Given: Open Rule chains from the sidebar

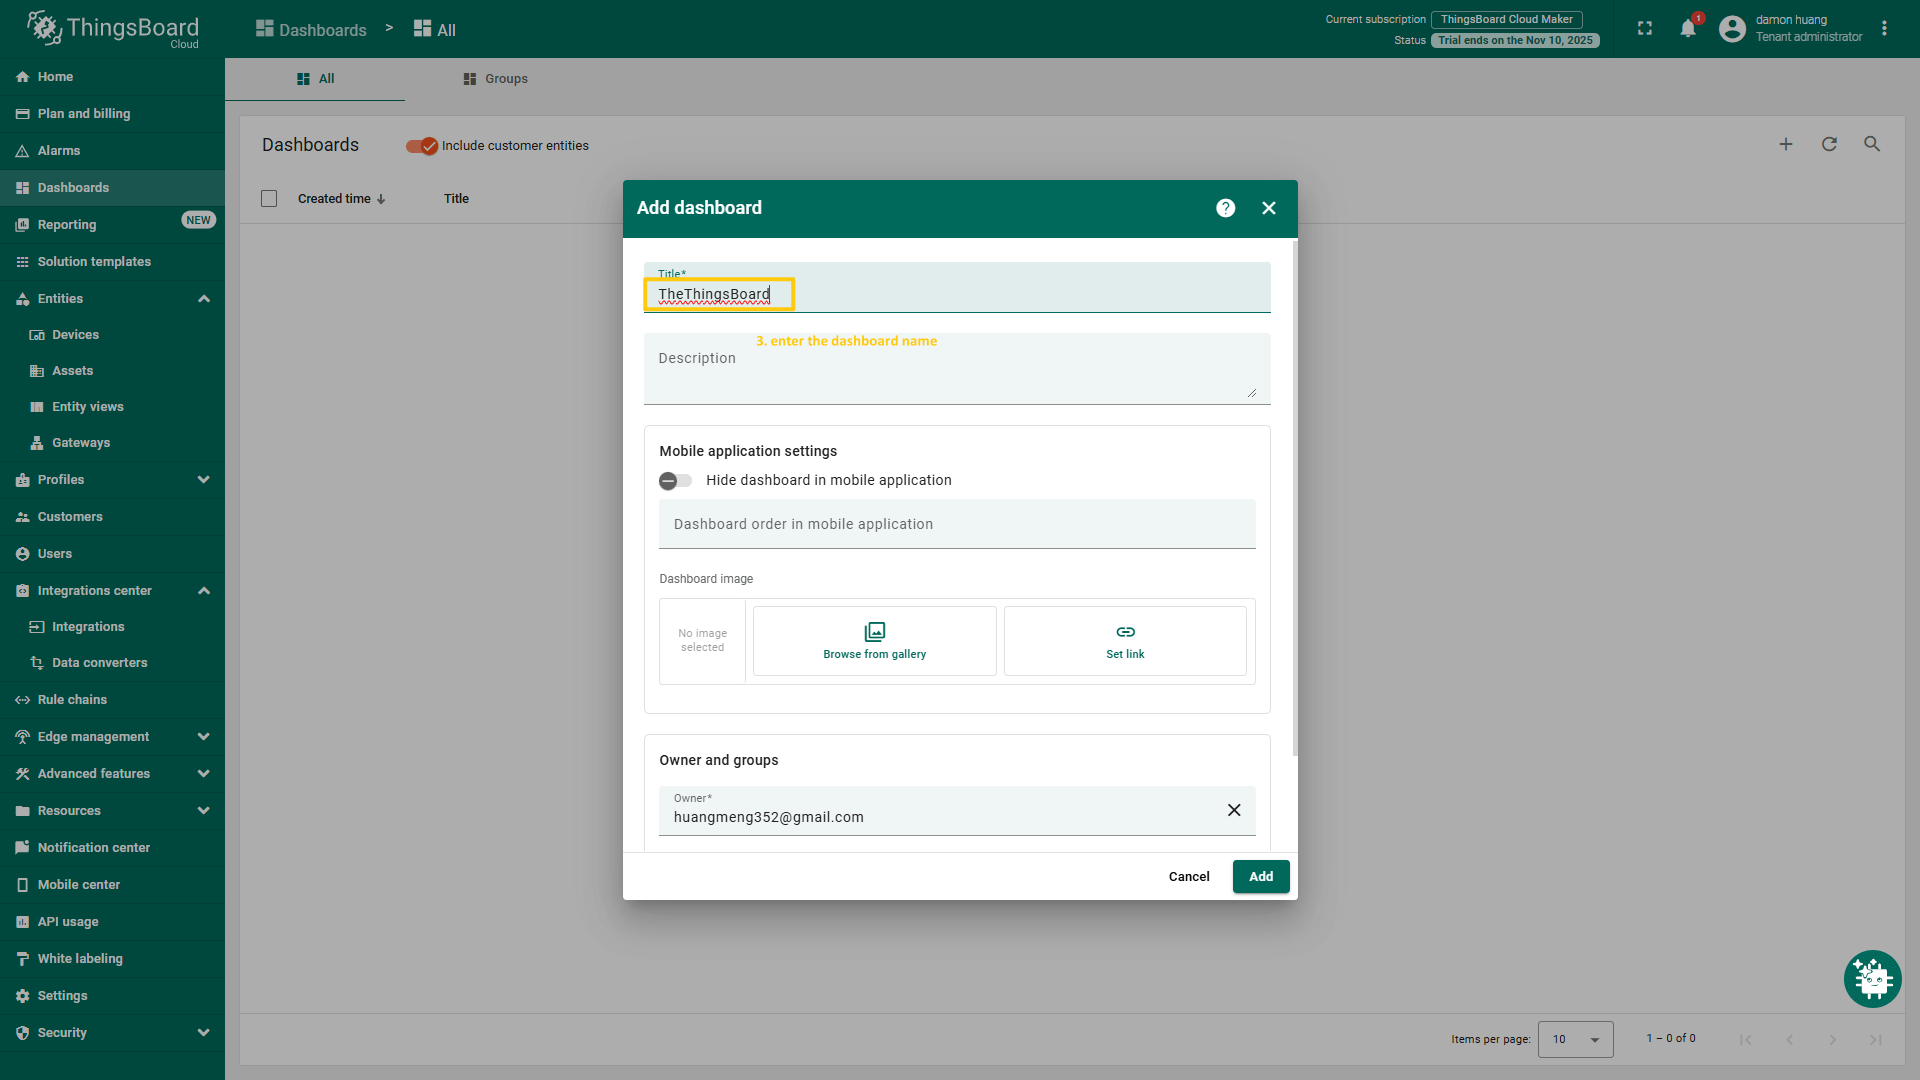Looking at the screenshot, I should [72, 700].
